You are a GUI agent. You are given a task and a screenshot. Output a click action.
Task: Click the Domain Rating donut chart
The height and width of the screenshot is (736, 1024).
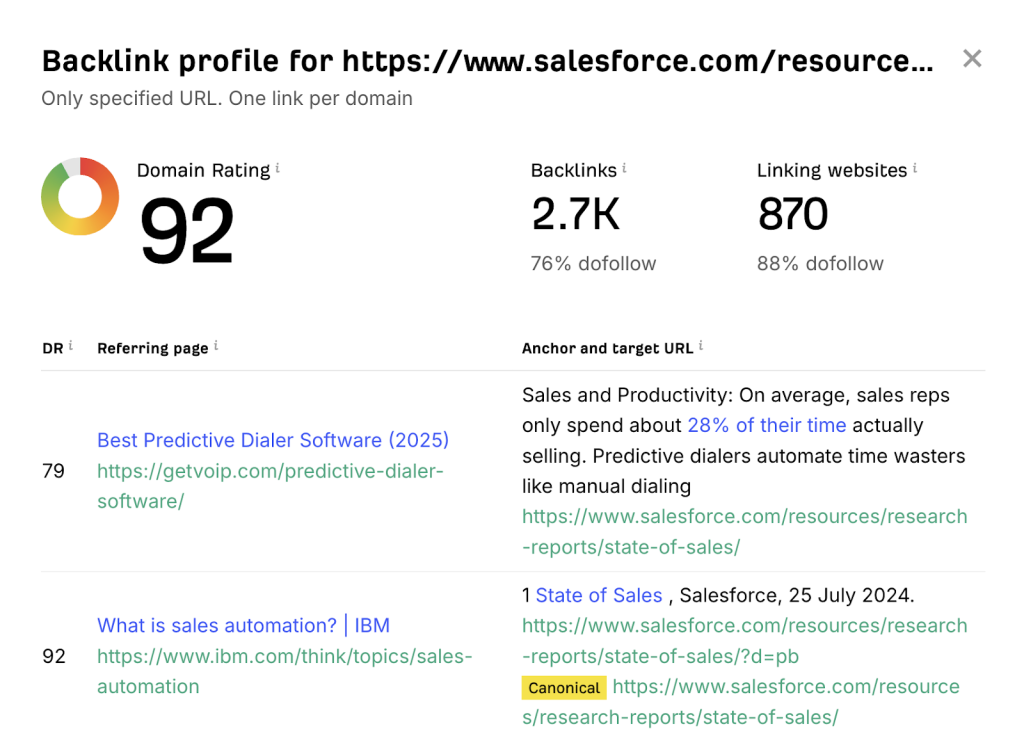[x=79, y=196]
